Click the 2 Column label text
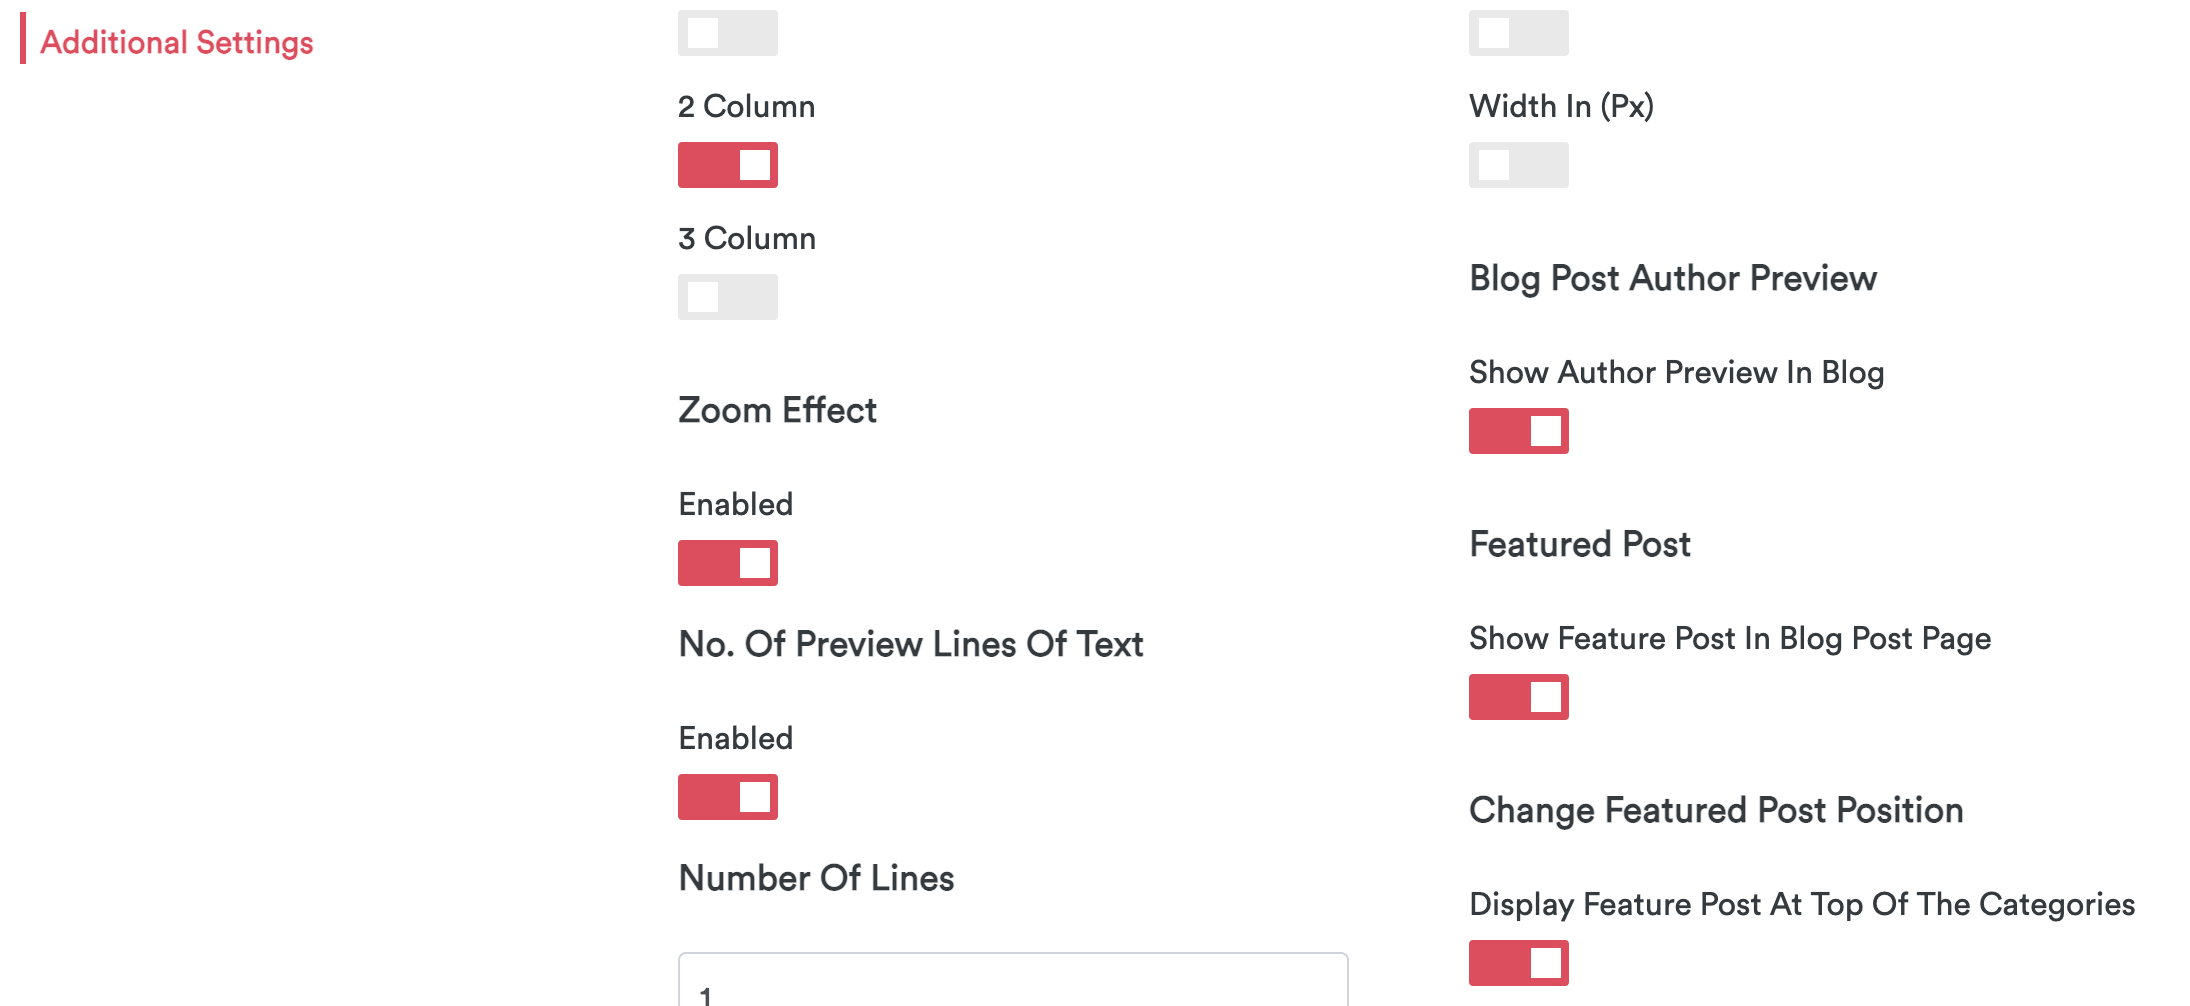This screenshot has height=1006, width=2190. [746, 106]
